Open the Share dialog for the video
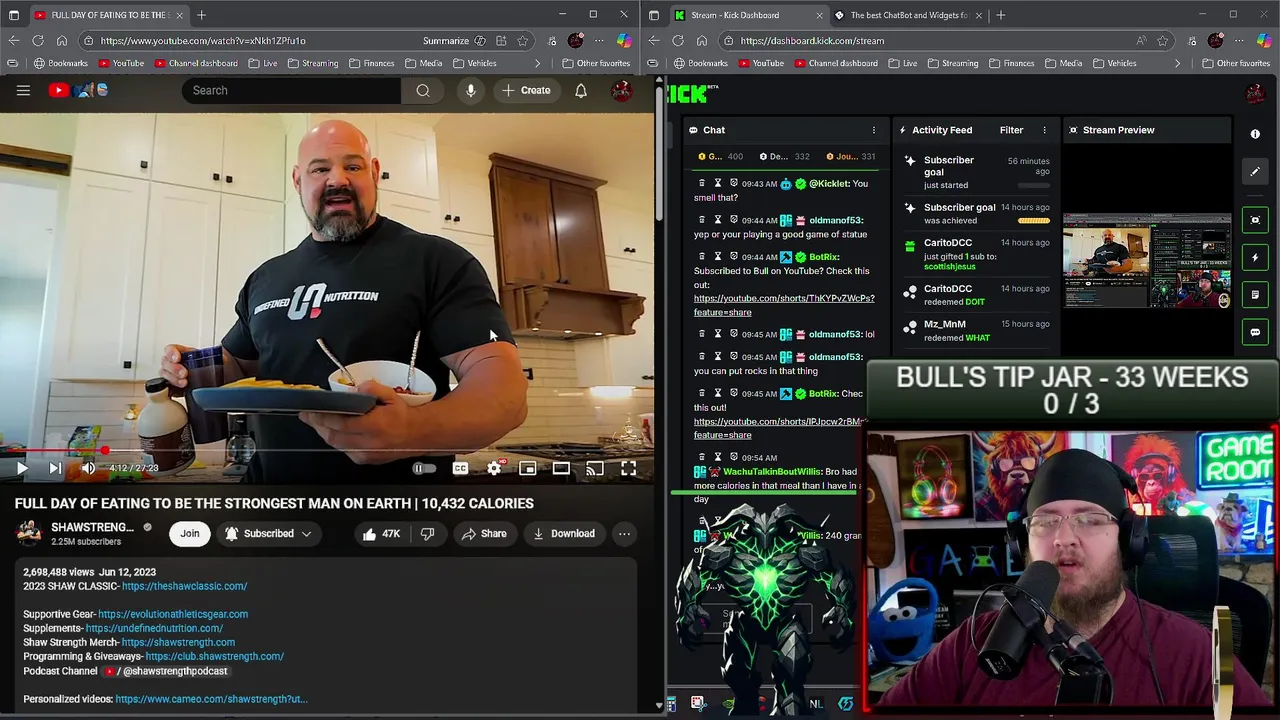Screen dimensions: 1280x720 pos(484,534)
